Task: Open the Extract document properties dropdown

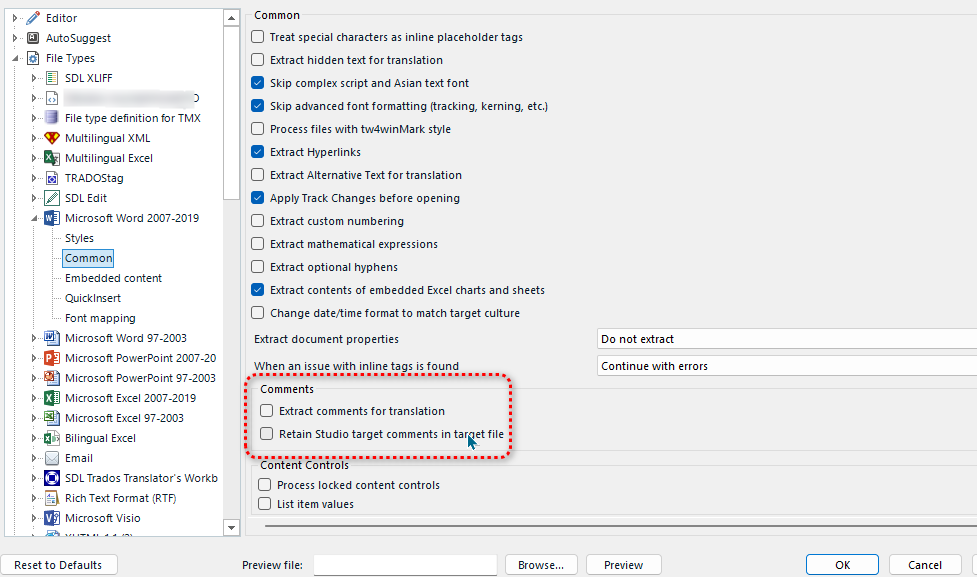Action: pos(786,339)
